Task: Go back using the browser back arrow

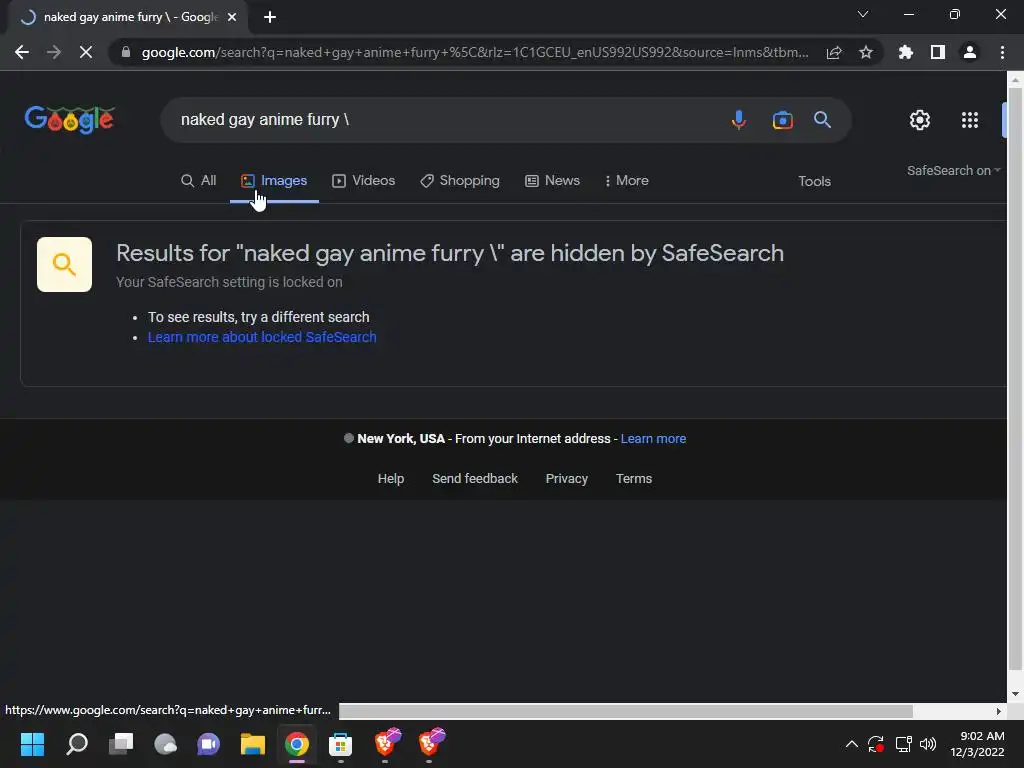Action: click(22, 52)
